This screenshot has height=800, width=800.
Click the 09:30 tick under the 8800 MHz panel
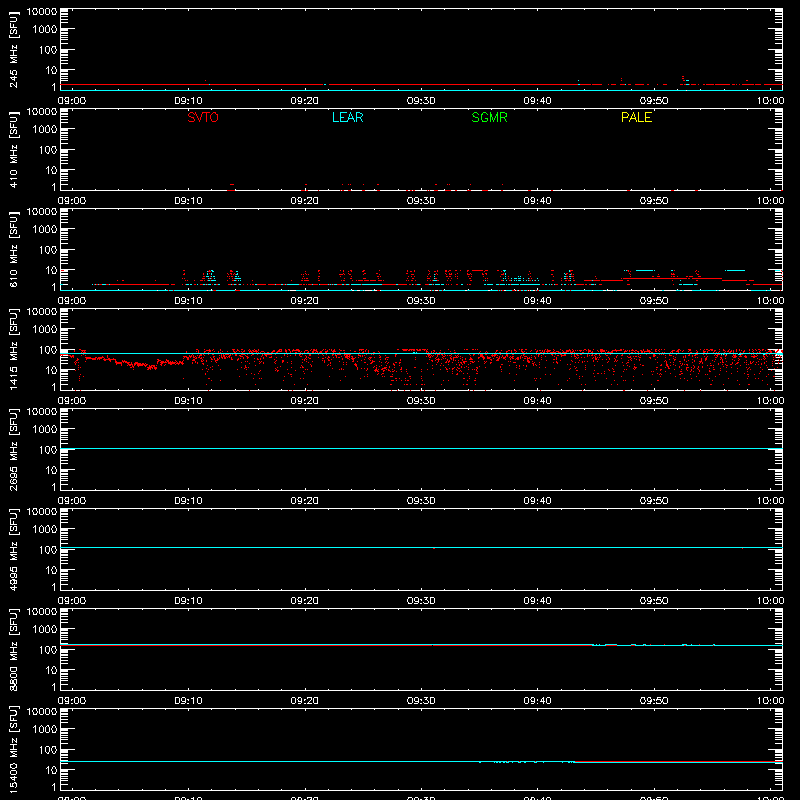(x=421, y=701)
